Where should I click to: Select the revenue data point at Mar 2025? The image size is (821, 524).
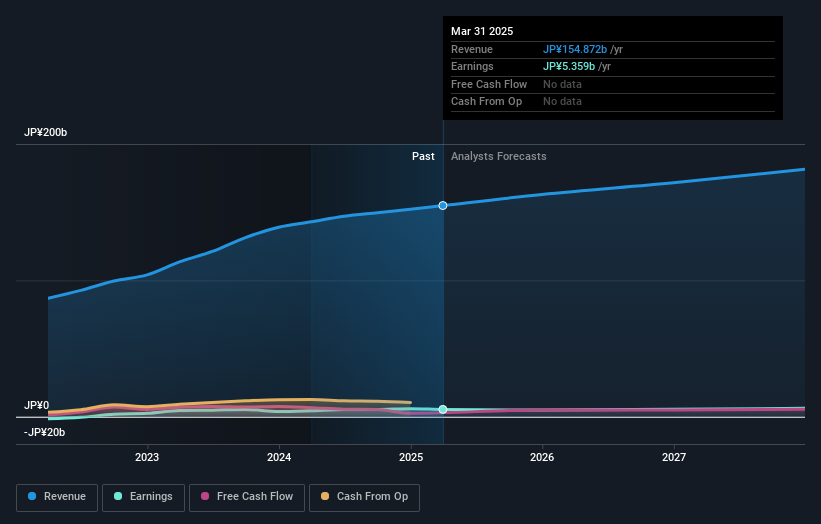click(443, 206)
